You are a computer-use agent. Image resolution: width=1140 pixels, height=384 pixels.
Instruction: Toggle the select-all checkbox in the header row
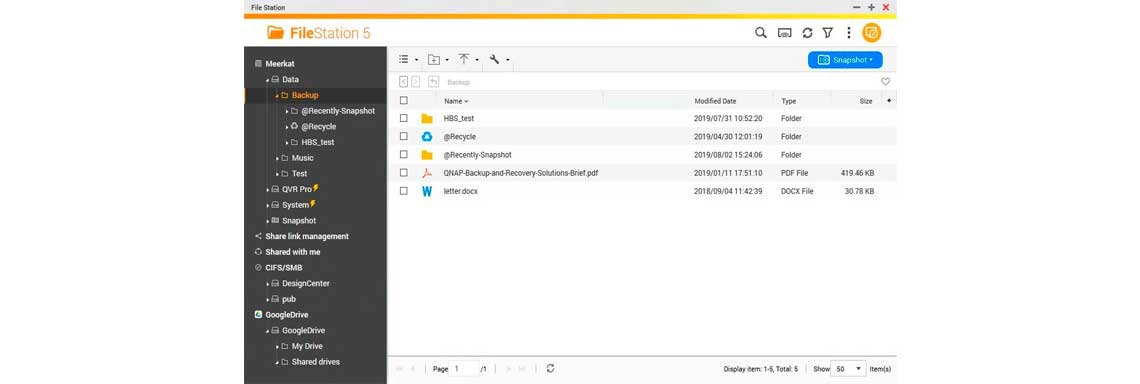[x=404, y=101]
